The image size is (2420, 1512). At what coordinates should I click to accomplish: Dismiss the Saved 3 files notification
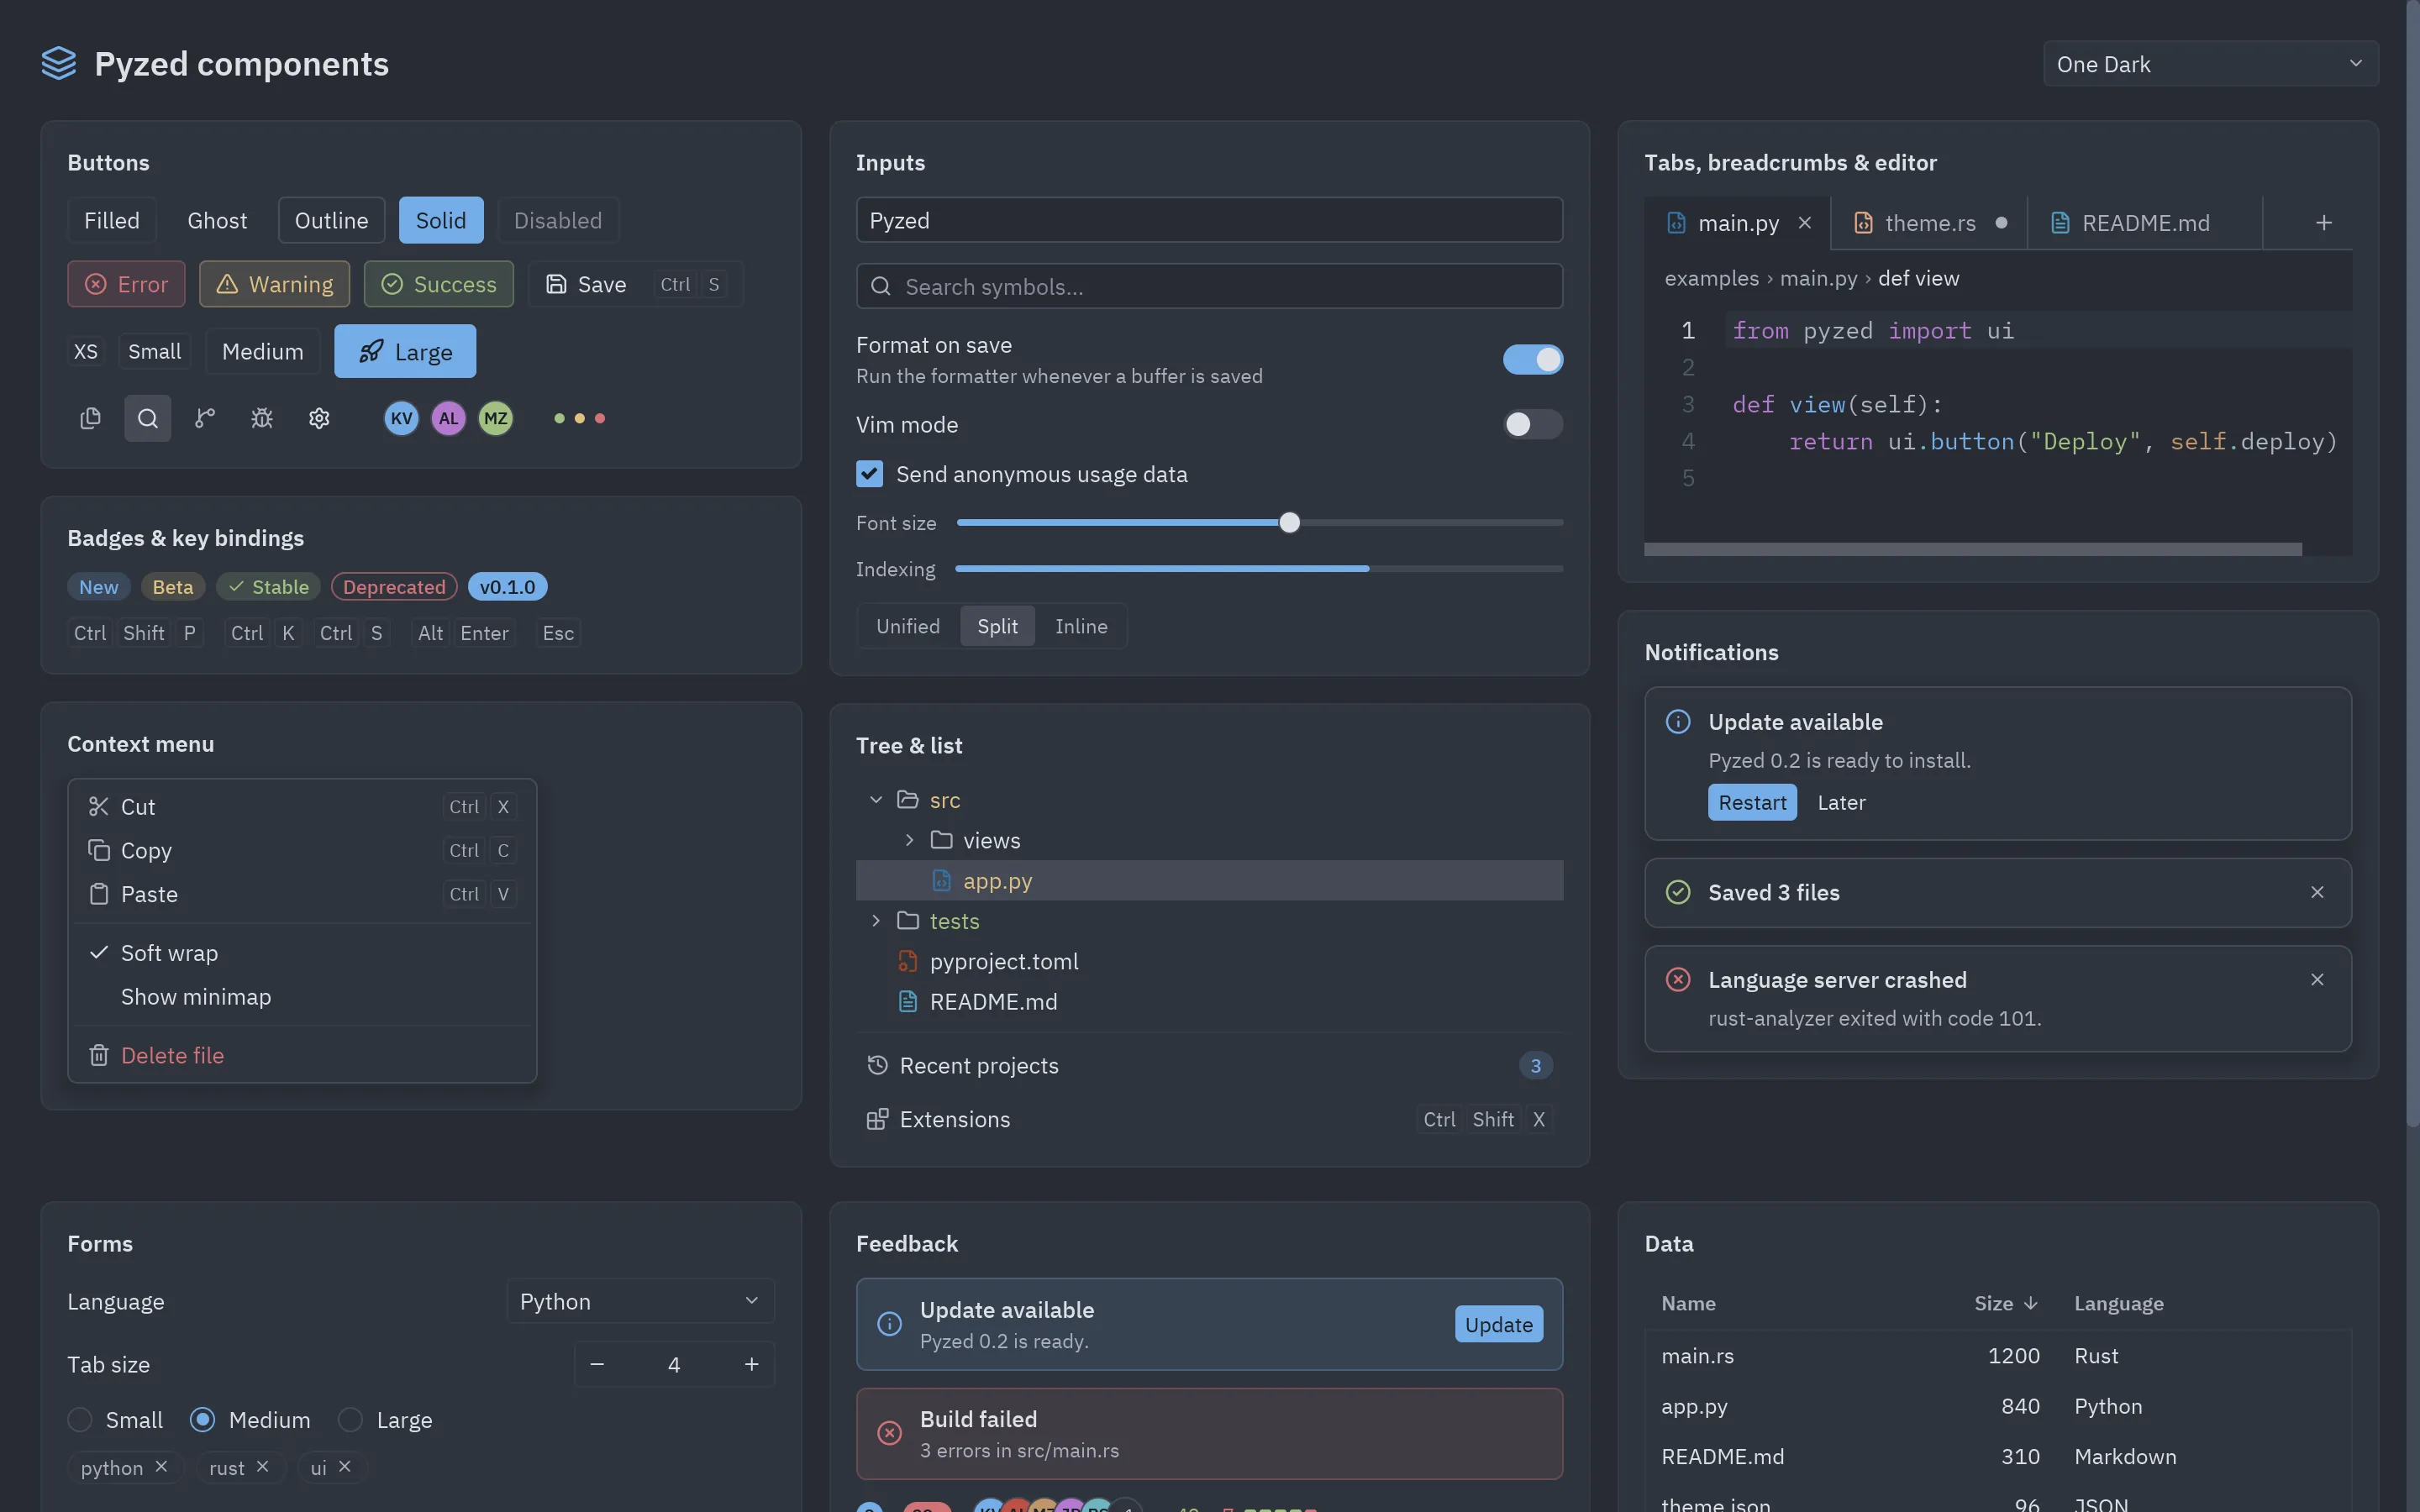coord(2317,892)
